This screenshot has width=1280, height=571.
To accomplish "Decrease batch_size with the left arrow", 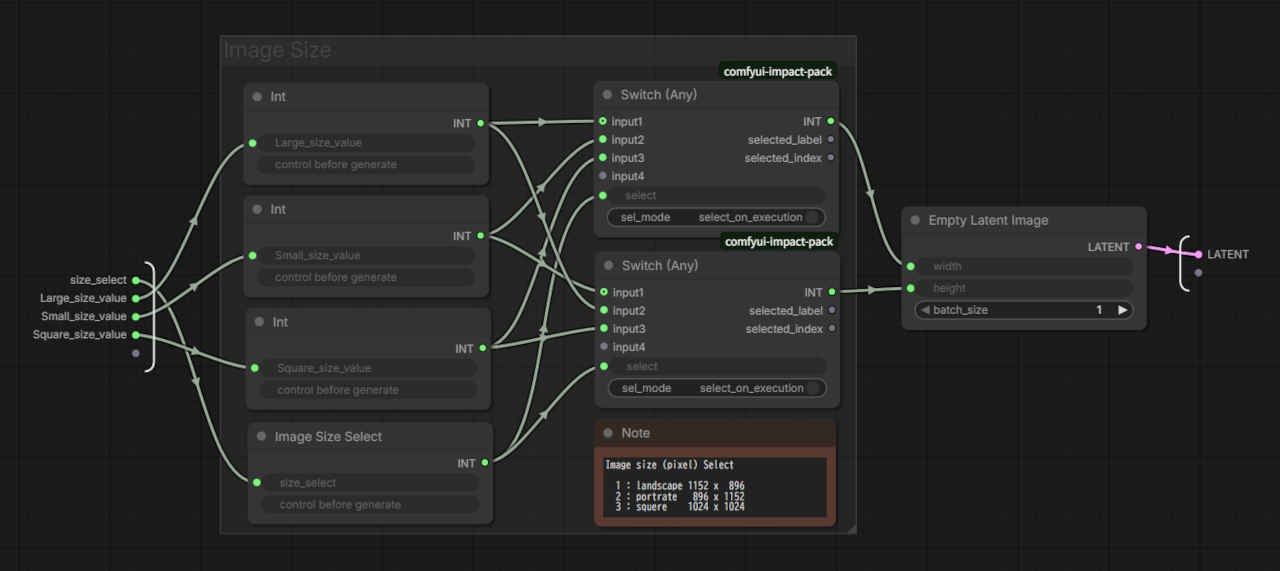I will [925, 310].
